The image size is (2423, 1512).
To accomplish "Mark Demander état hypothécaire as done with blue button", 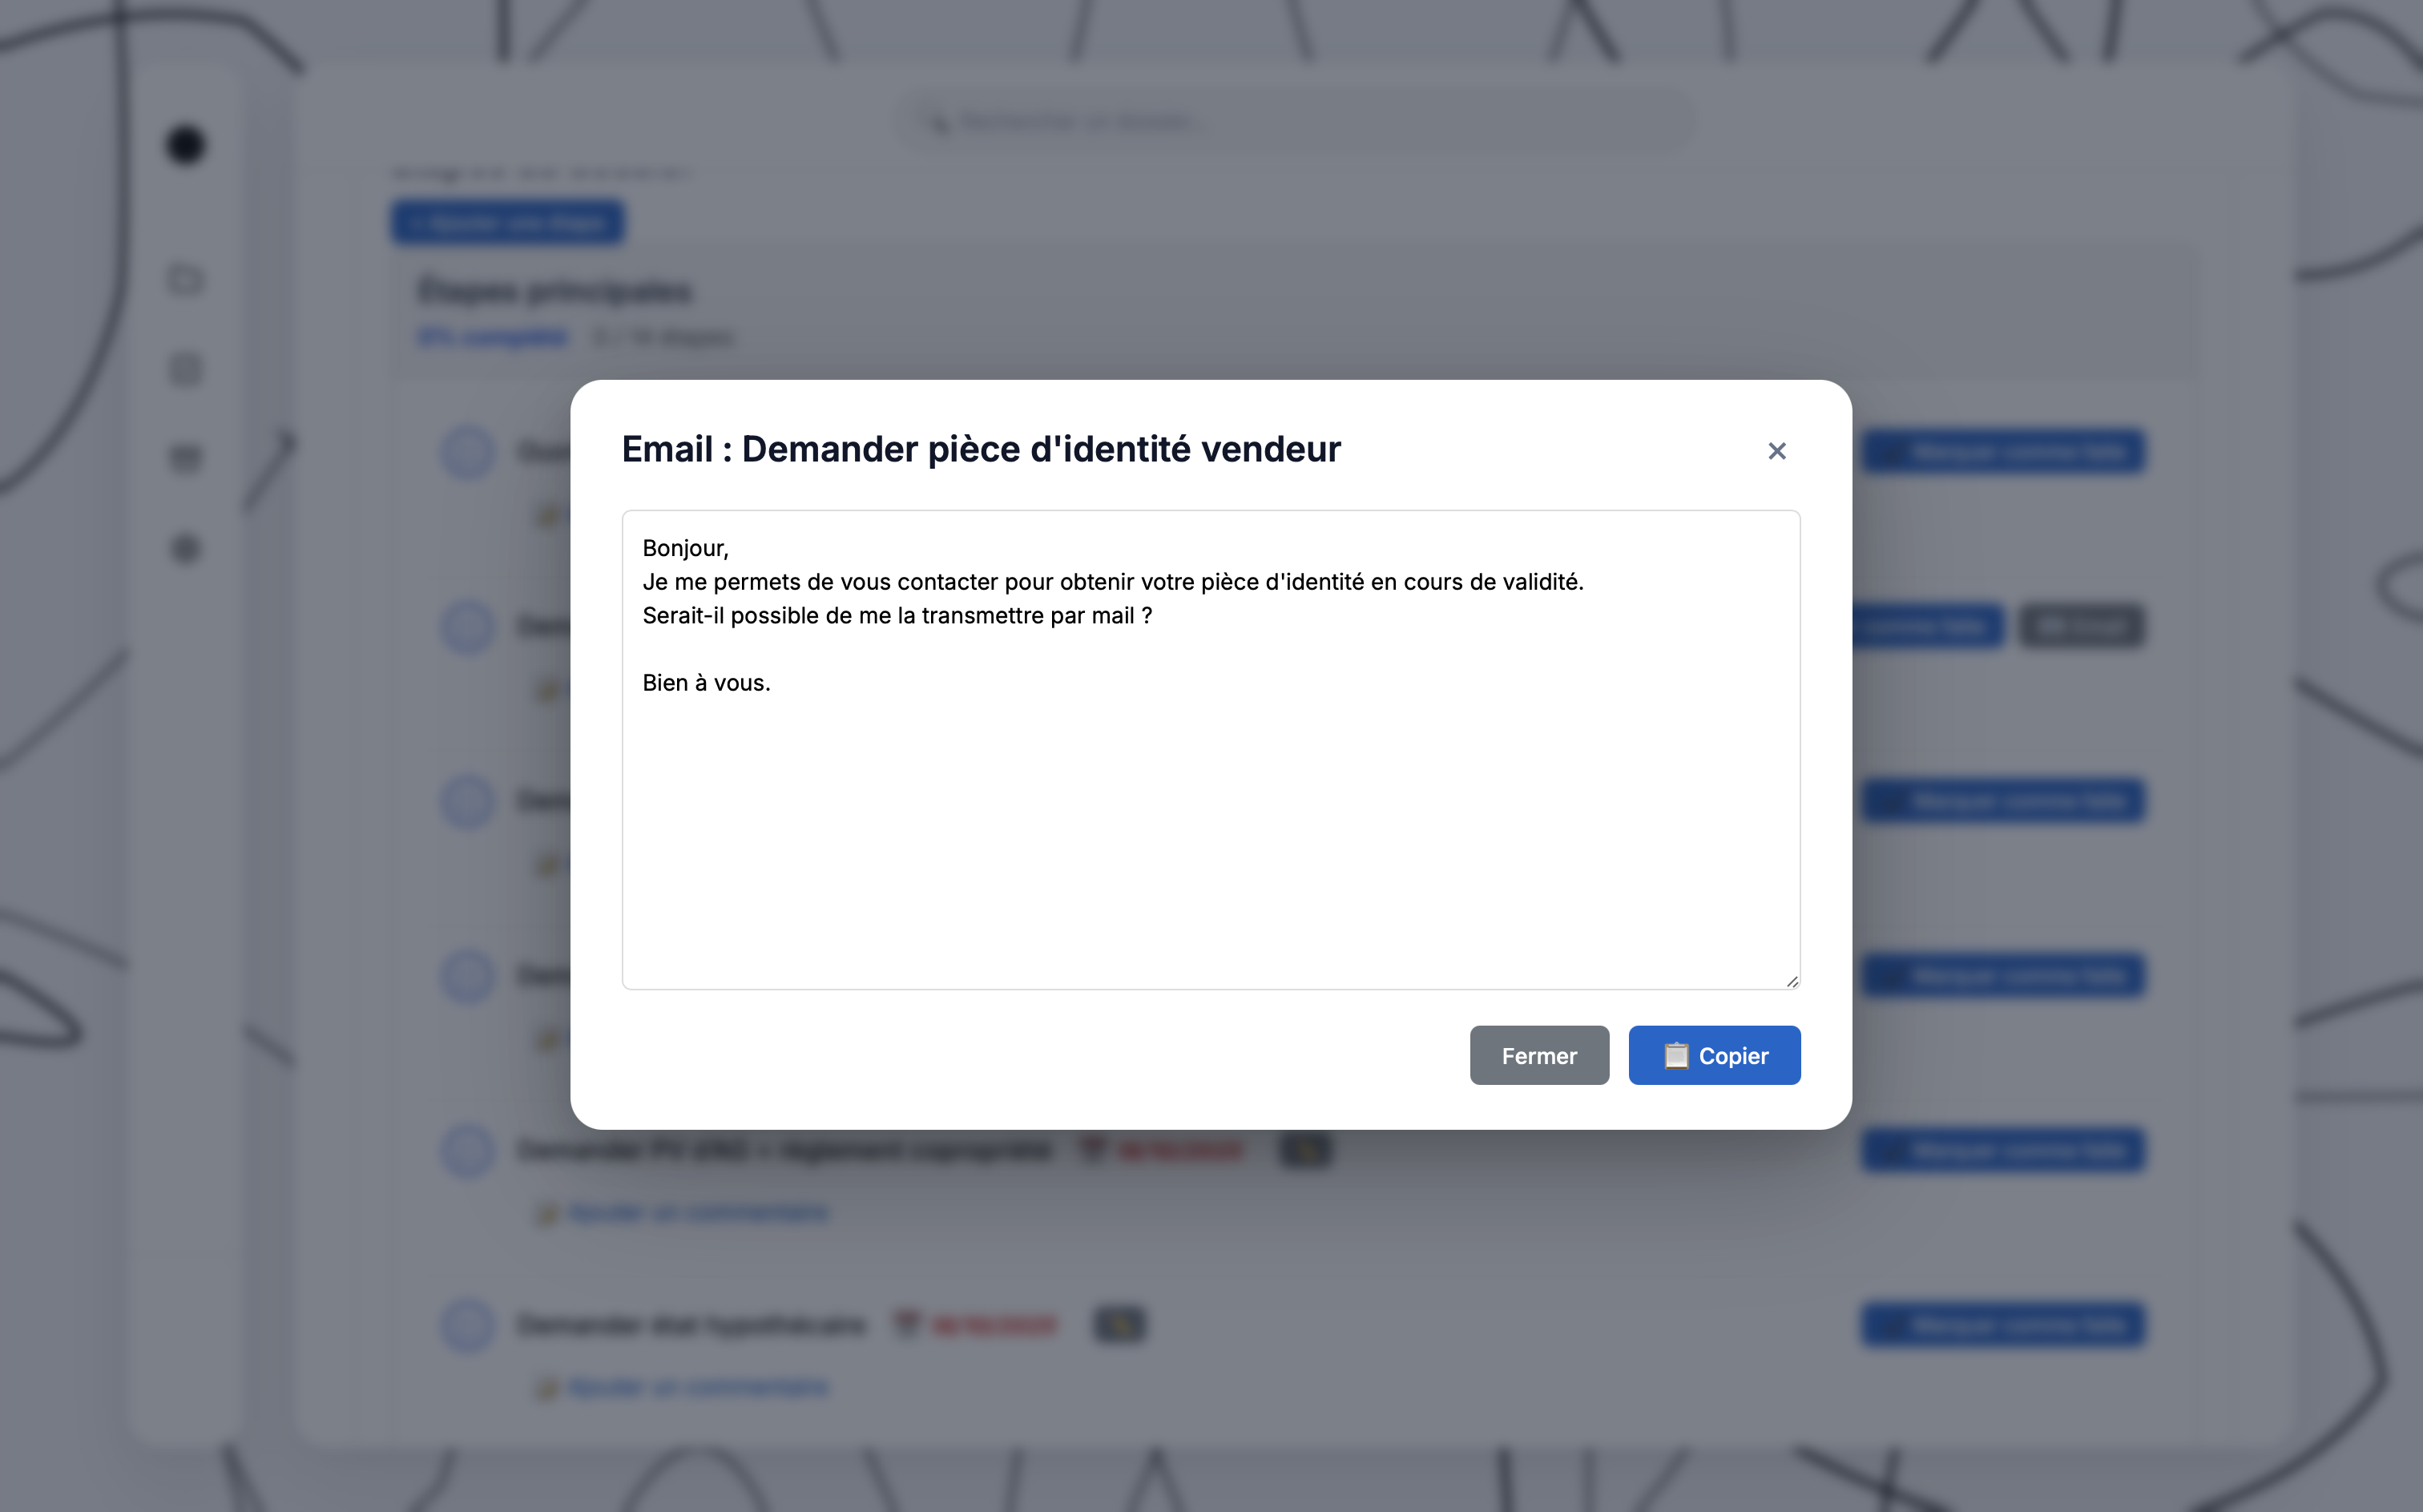I will click(x=2003, y=1325).
